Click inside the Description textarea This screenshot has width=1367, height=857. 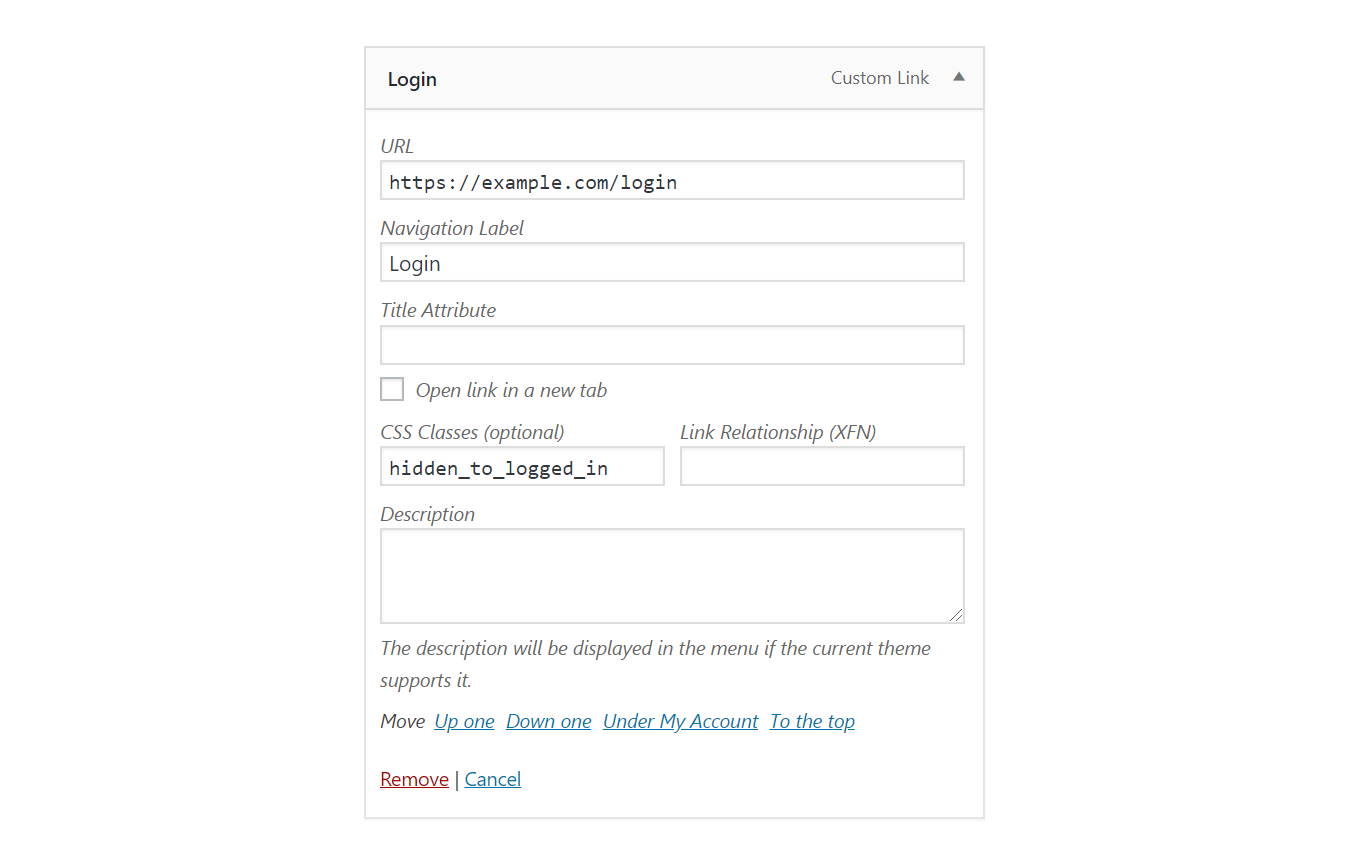coord(672,576)
